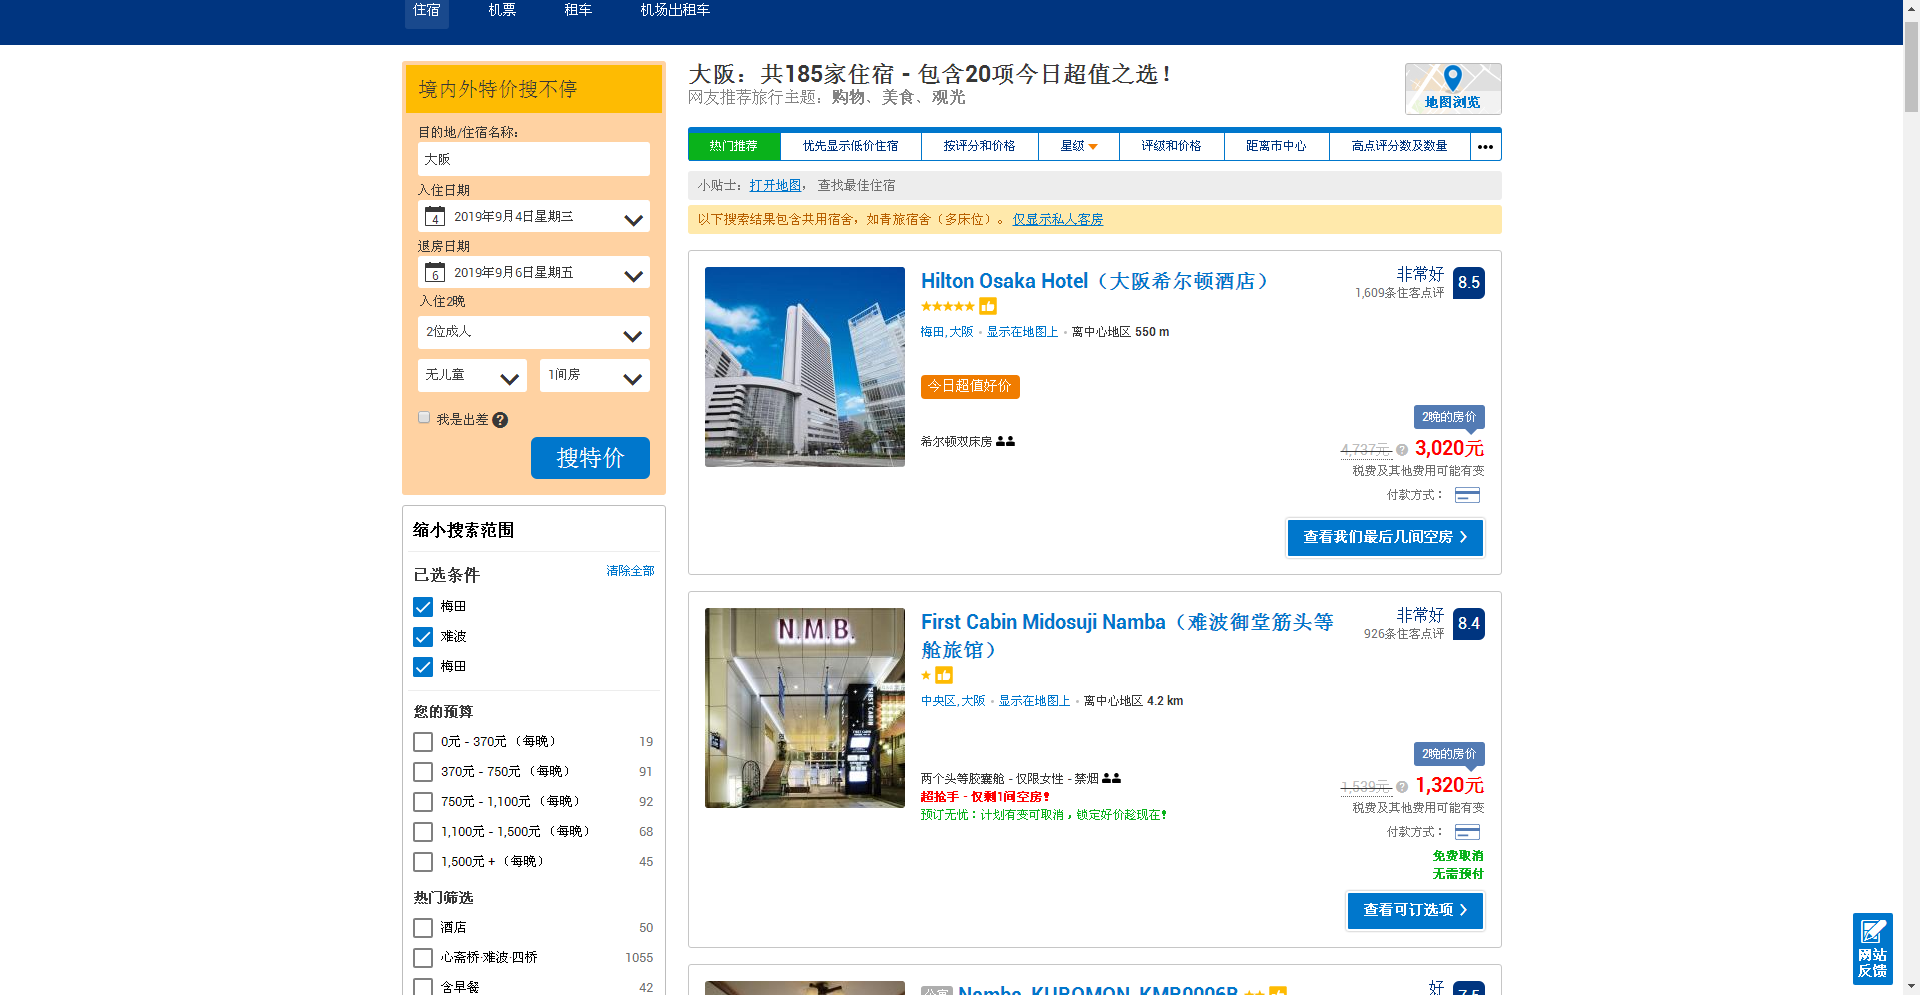Click the 梅田, 大阪 location link
Screen dimensions: 1920x995
coord(947,332)
